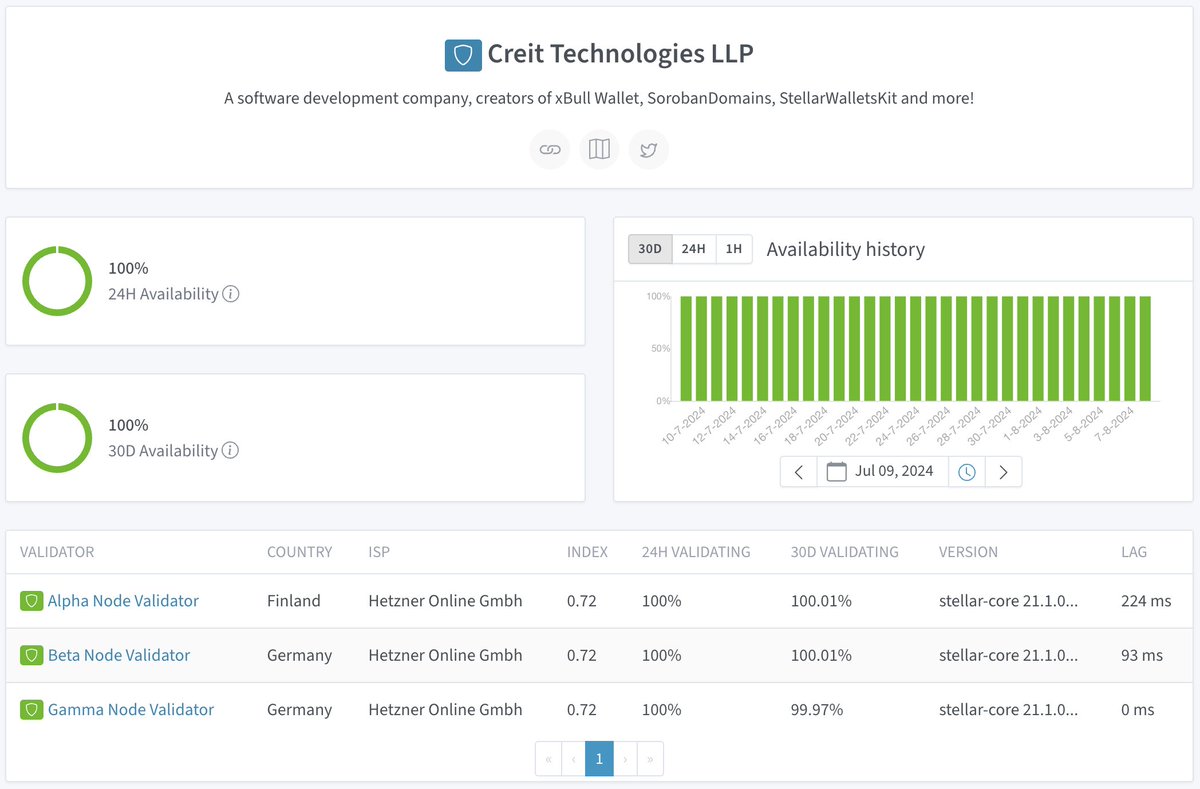The height and width of the screenshot is (789, 1200).
Task: Click 0.72 index in Beta Node row
Action: coord(582,655)
